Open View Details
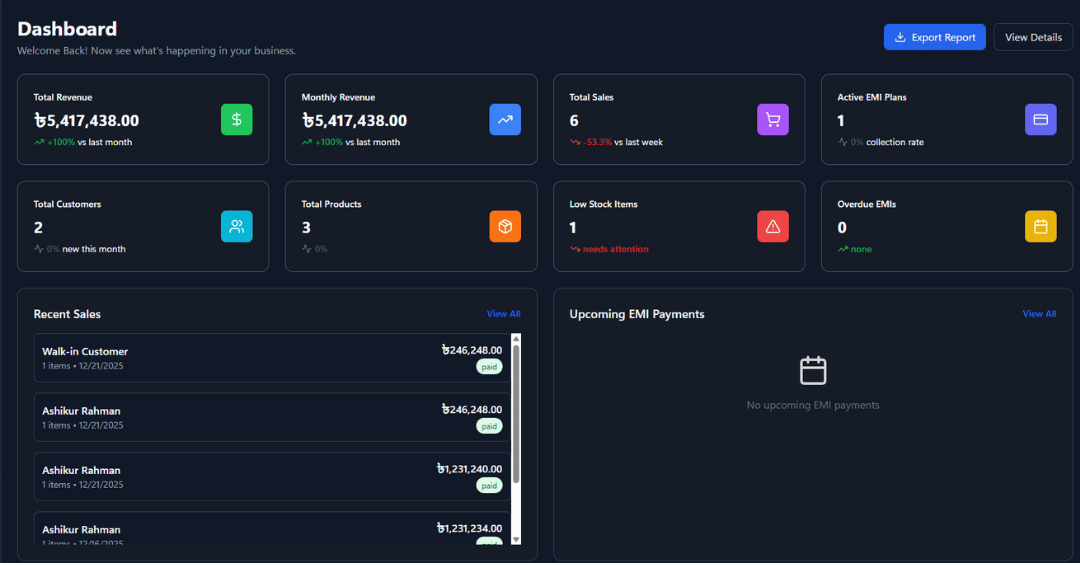This screenshot has width=1080, height=565. [x=1033, y=37]
